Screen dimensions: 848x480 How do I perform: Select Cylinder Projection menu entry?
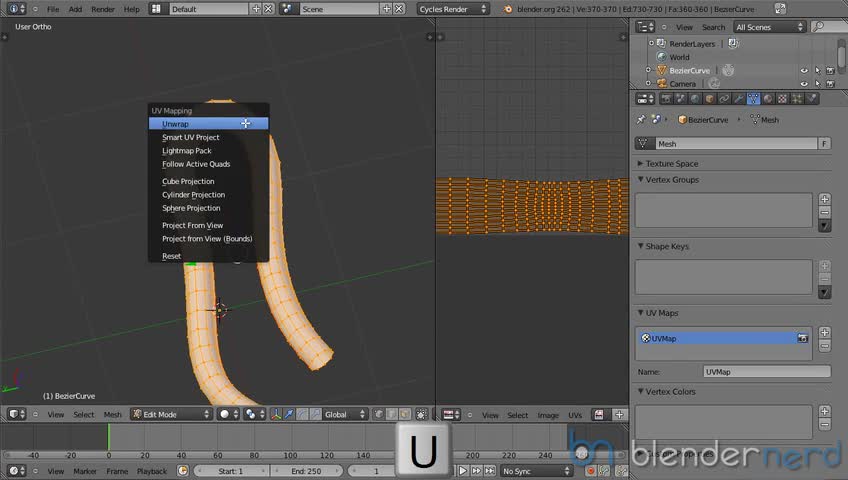coord(193,195)
